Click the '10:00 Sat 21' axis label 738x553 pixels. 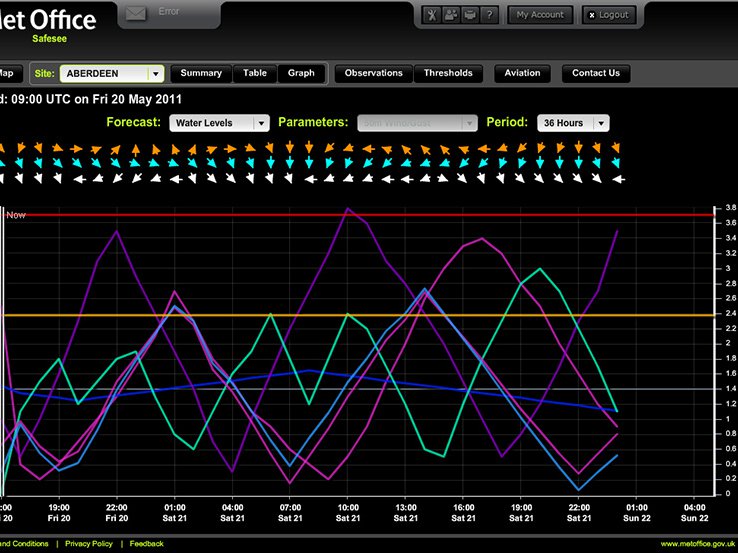348,513
